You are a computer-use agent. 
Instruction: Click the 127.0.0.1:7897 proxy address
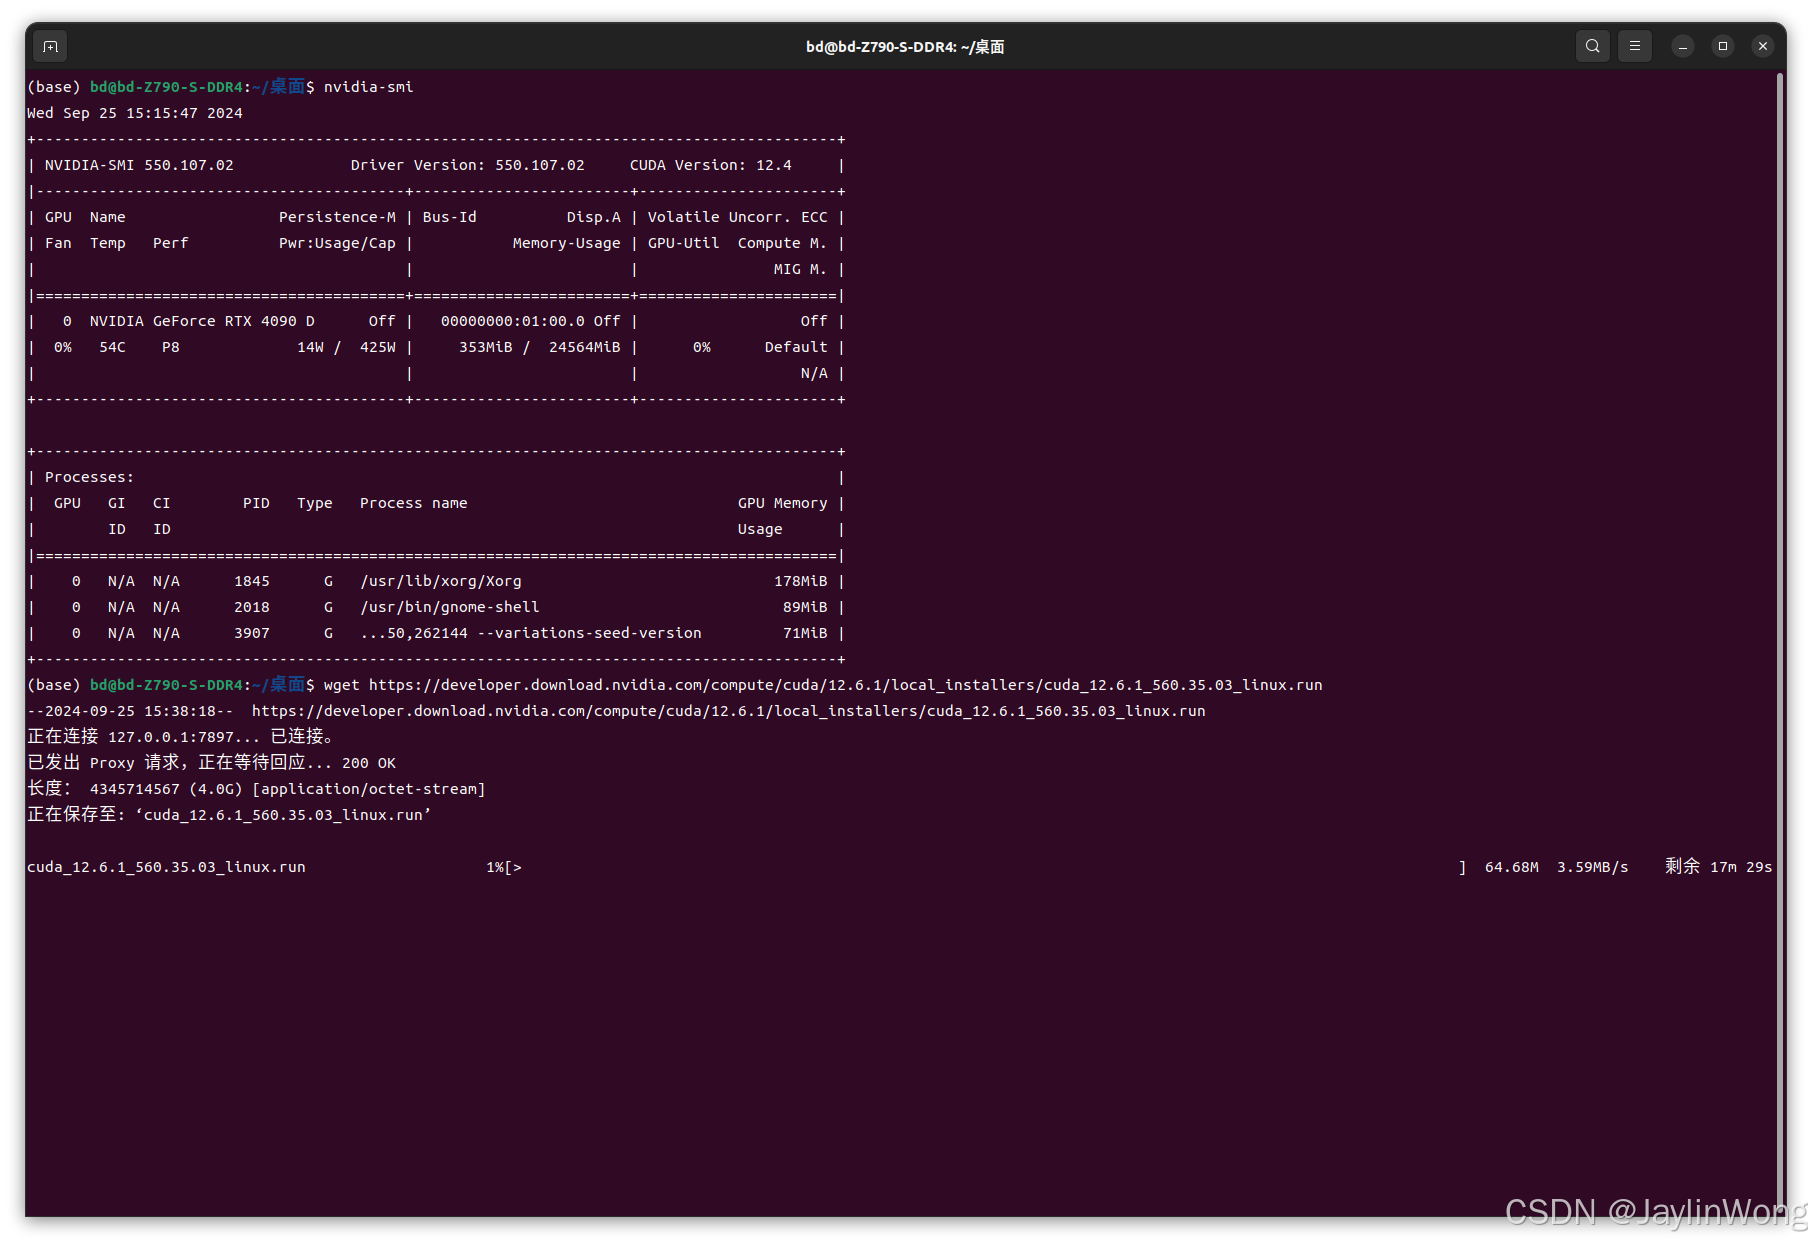pyautogui.click(x=170, y=737)
